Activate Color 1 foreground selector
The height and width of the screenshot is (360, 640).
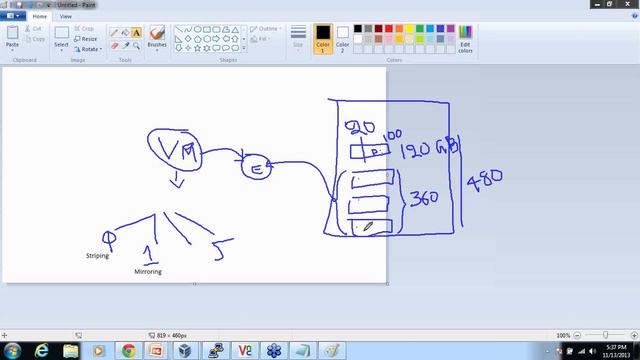pos(323,39)
